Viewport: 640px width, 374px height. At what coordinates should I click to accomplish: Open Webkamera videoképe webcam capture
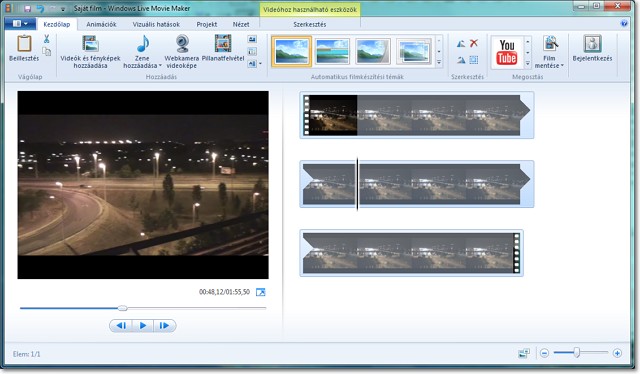[x=182, y=52]
